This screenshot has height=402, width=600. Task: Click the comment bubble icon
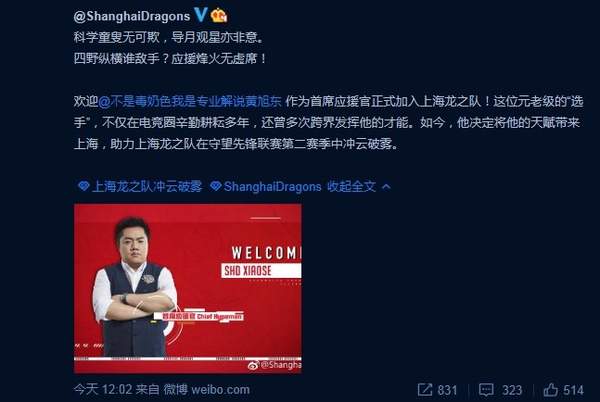(x=486, y=390)
